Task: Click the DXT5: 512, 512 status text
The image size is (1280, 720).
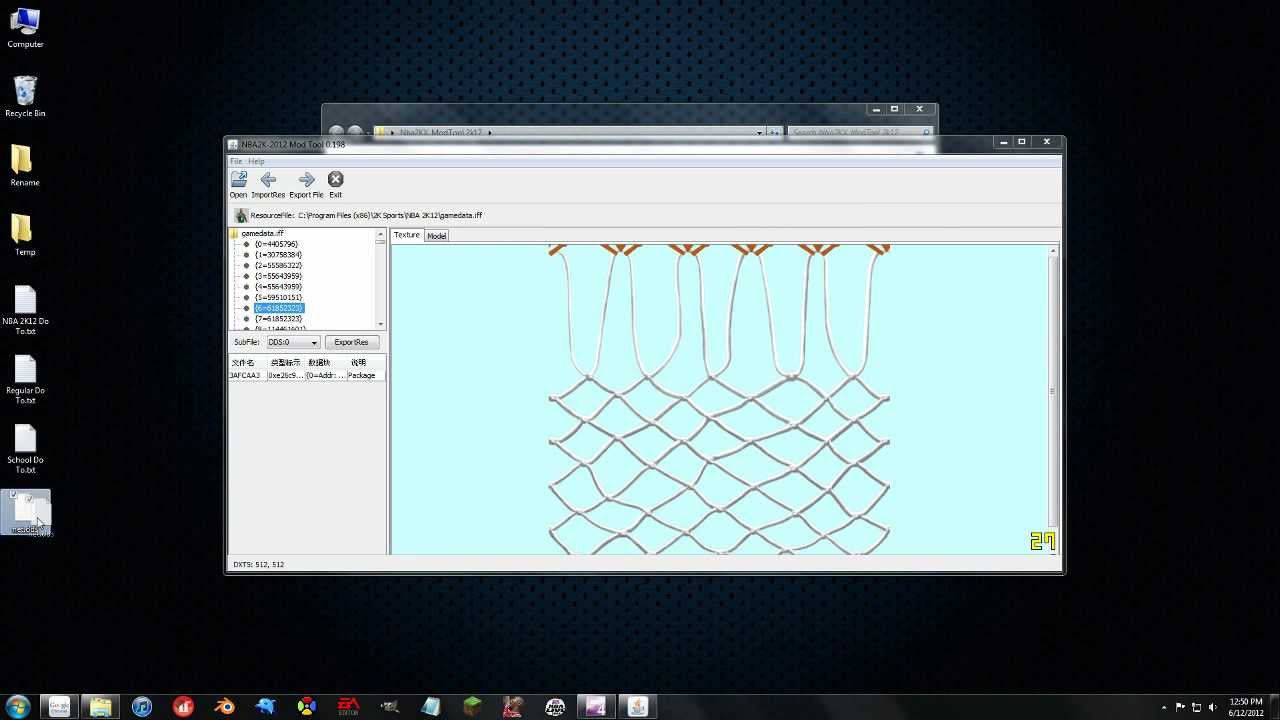Action: [x=258, y=565]
